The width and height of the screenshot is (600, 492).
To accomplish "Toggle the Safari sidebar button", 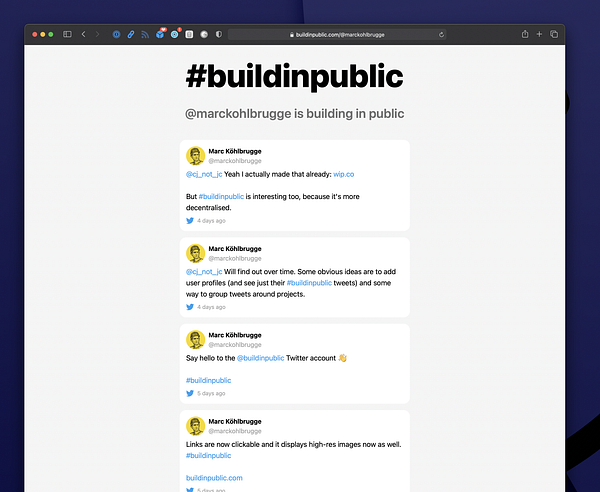I will click(x=67, y=34).
